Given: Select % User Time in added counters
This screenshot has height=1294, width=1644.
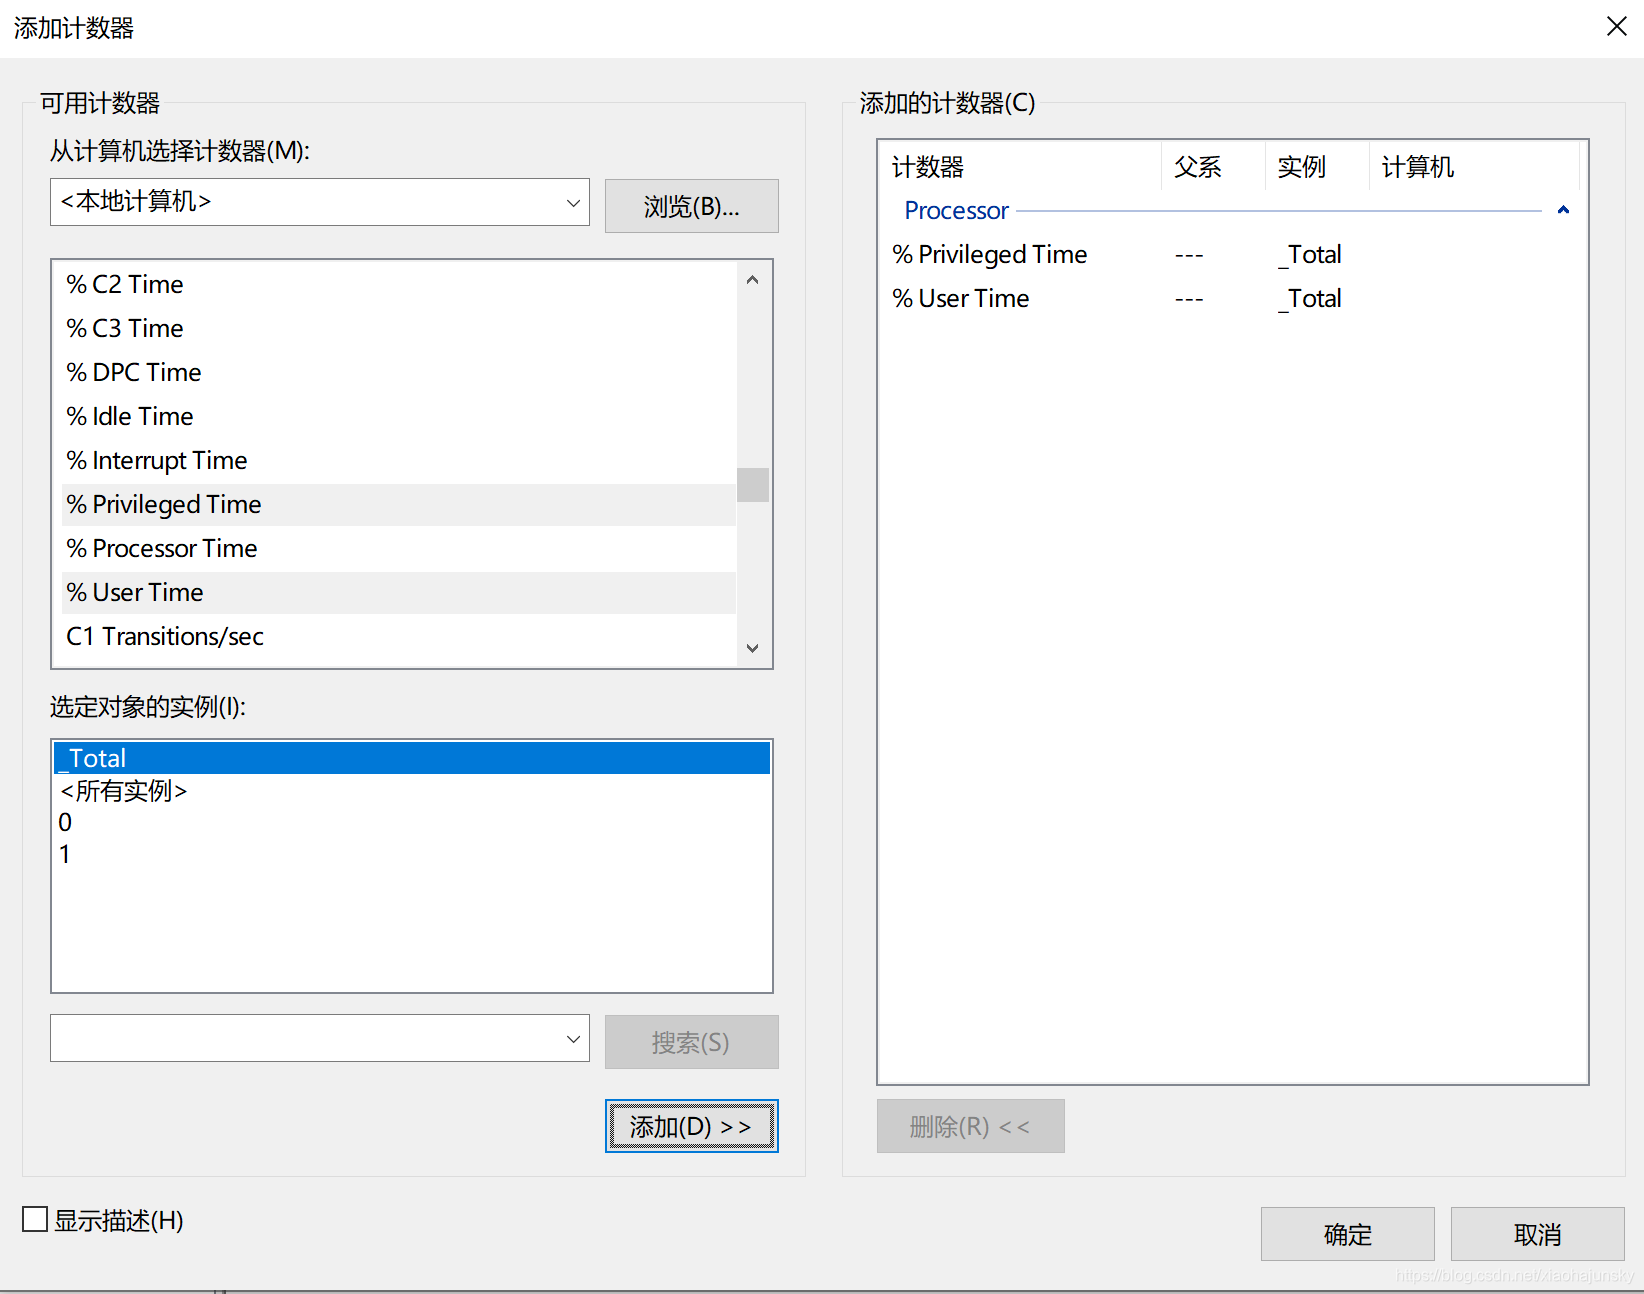Looking at the screenshot, I should pos(960,298).
